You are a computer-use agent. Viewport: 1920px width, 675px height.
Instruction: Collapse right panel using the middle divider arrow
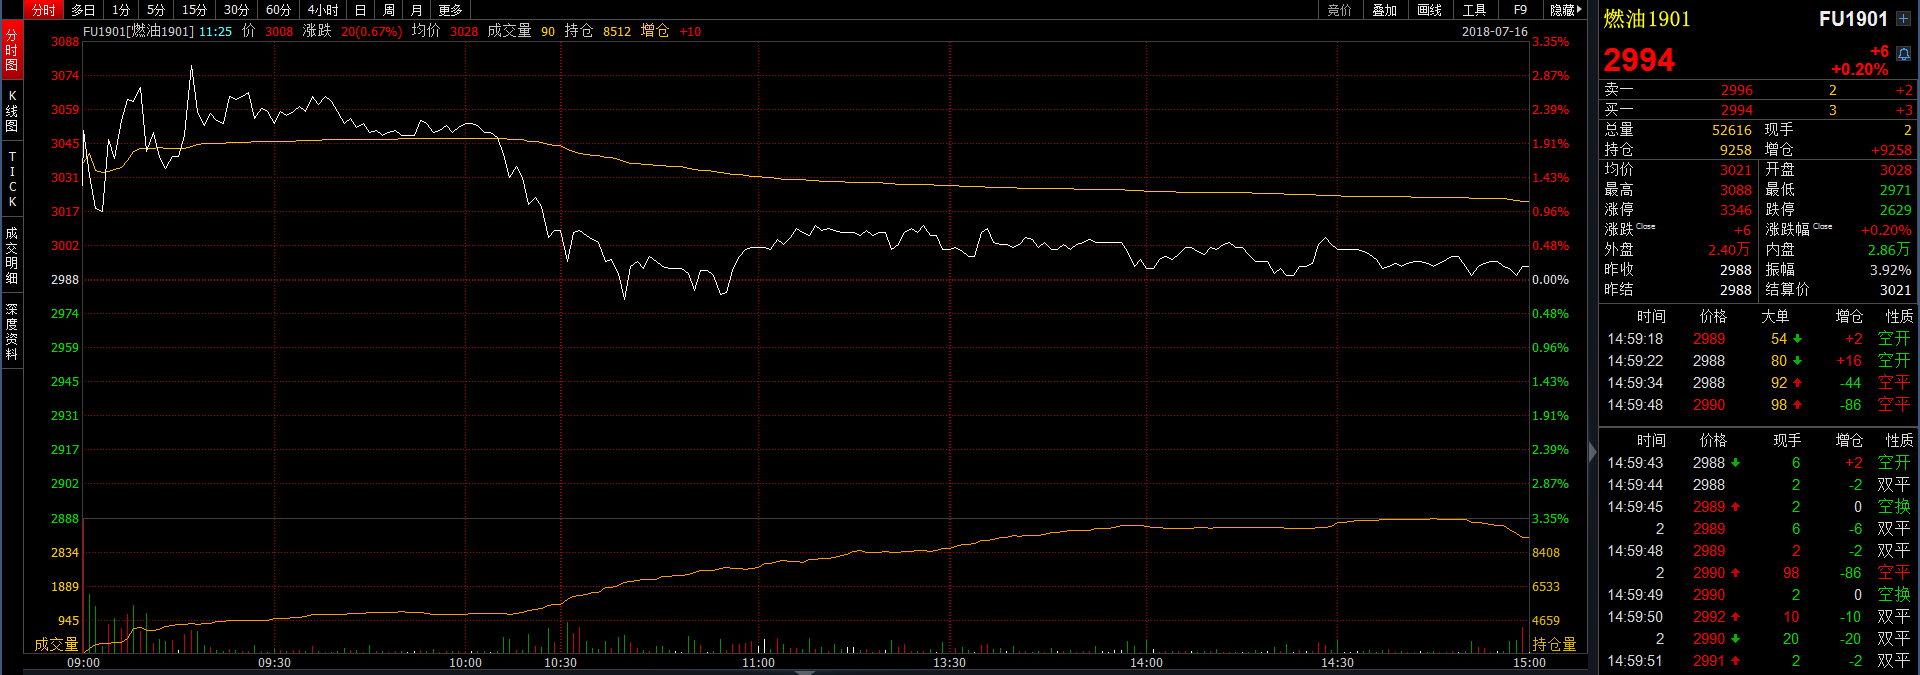pos(1592,452)
